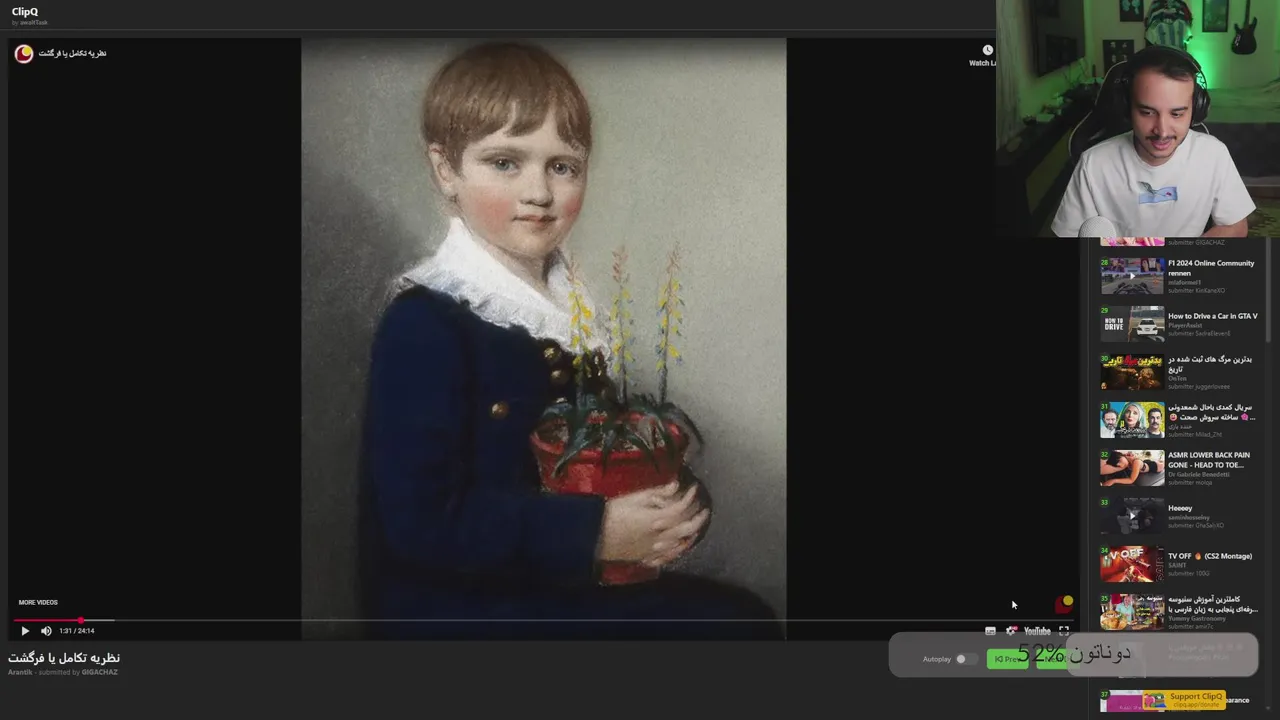Screen dimensions: 1280x720
Task: Open the HOW TO DRIVE video thumbnail
Action: pos(1132,324)
